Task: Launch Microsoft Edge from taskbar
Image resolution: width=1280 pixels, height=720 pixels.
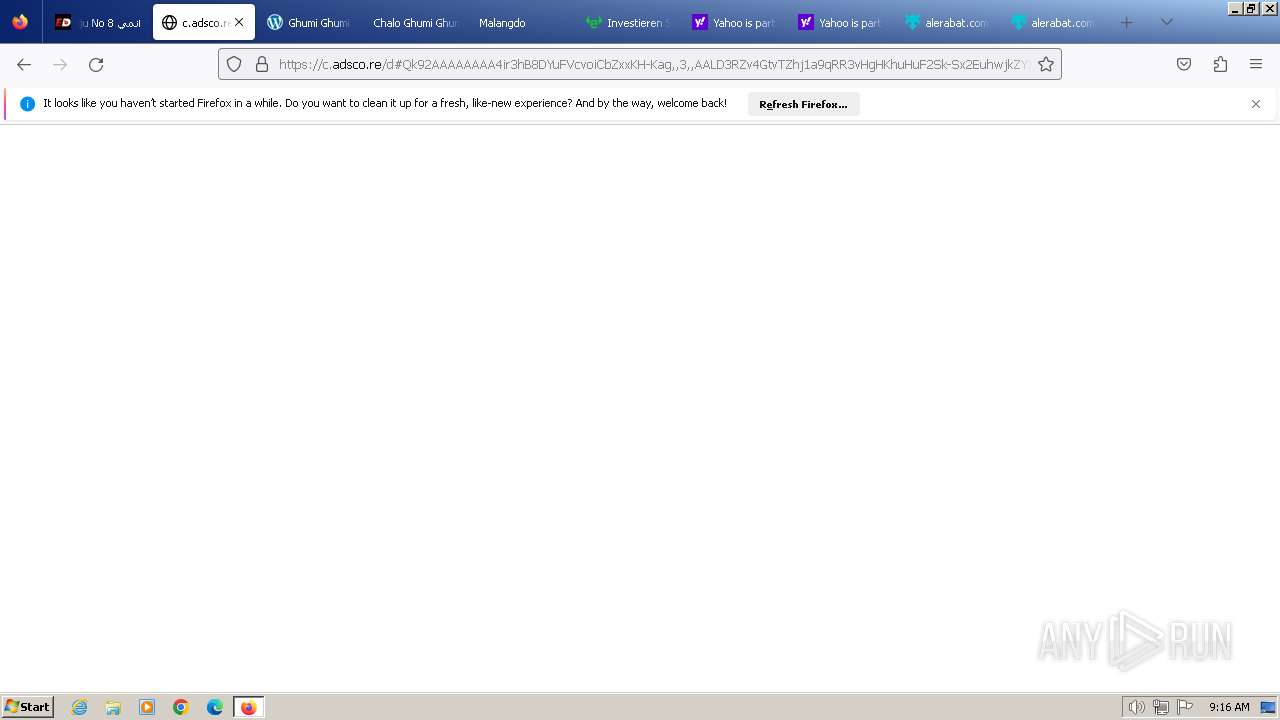Action: point(215,707)
